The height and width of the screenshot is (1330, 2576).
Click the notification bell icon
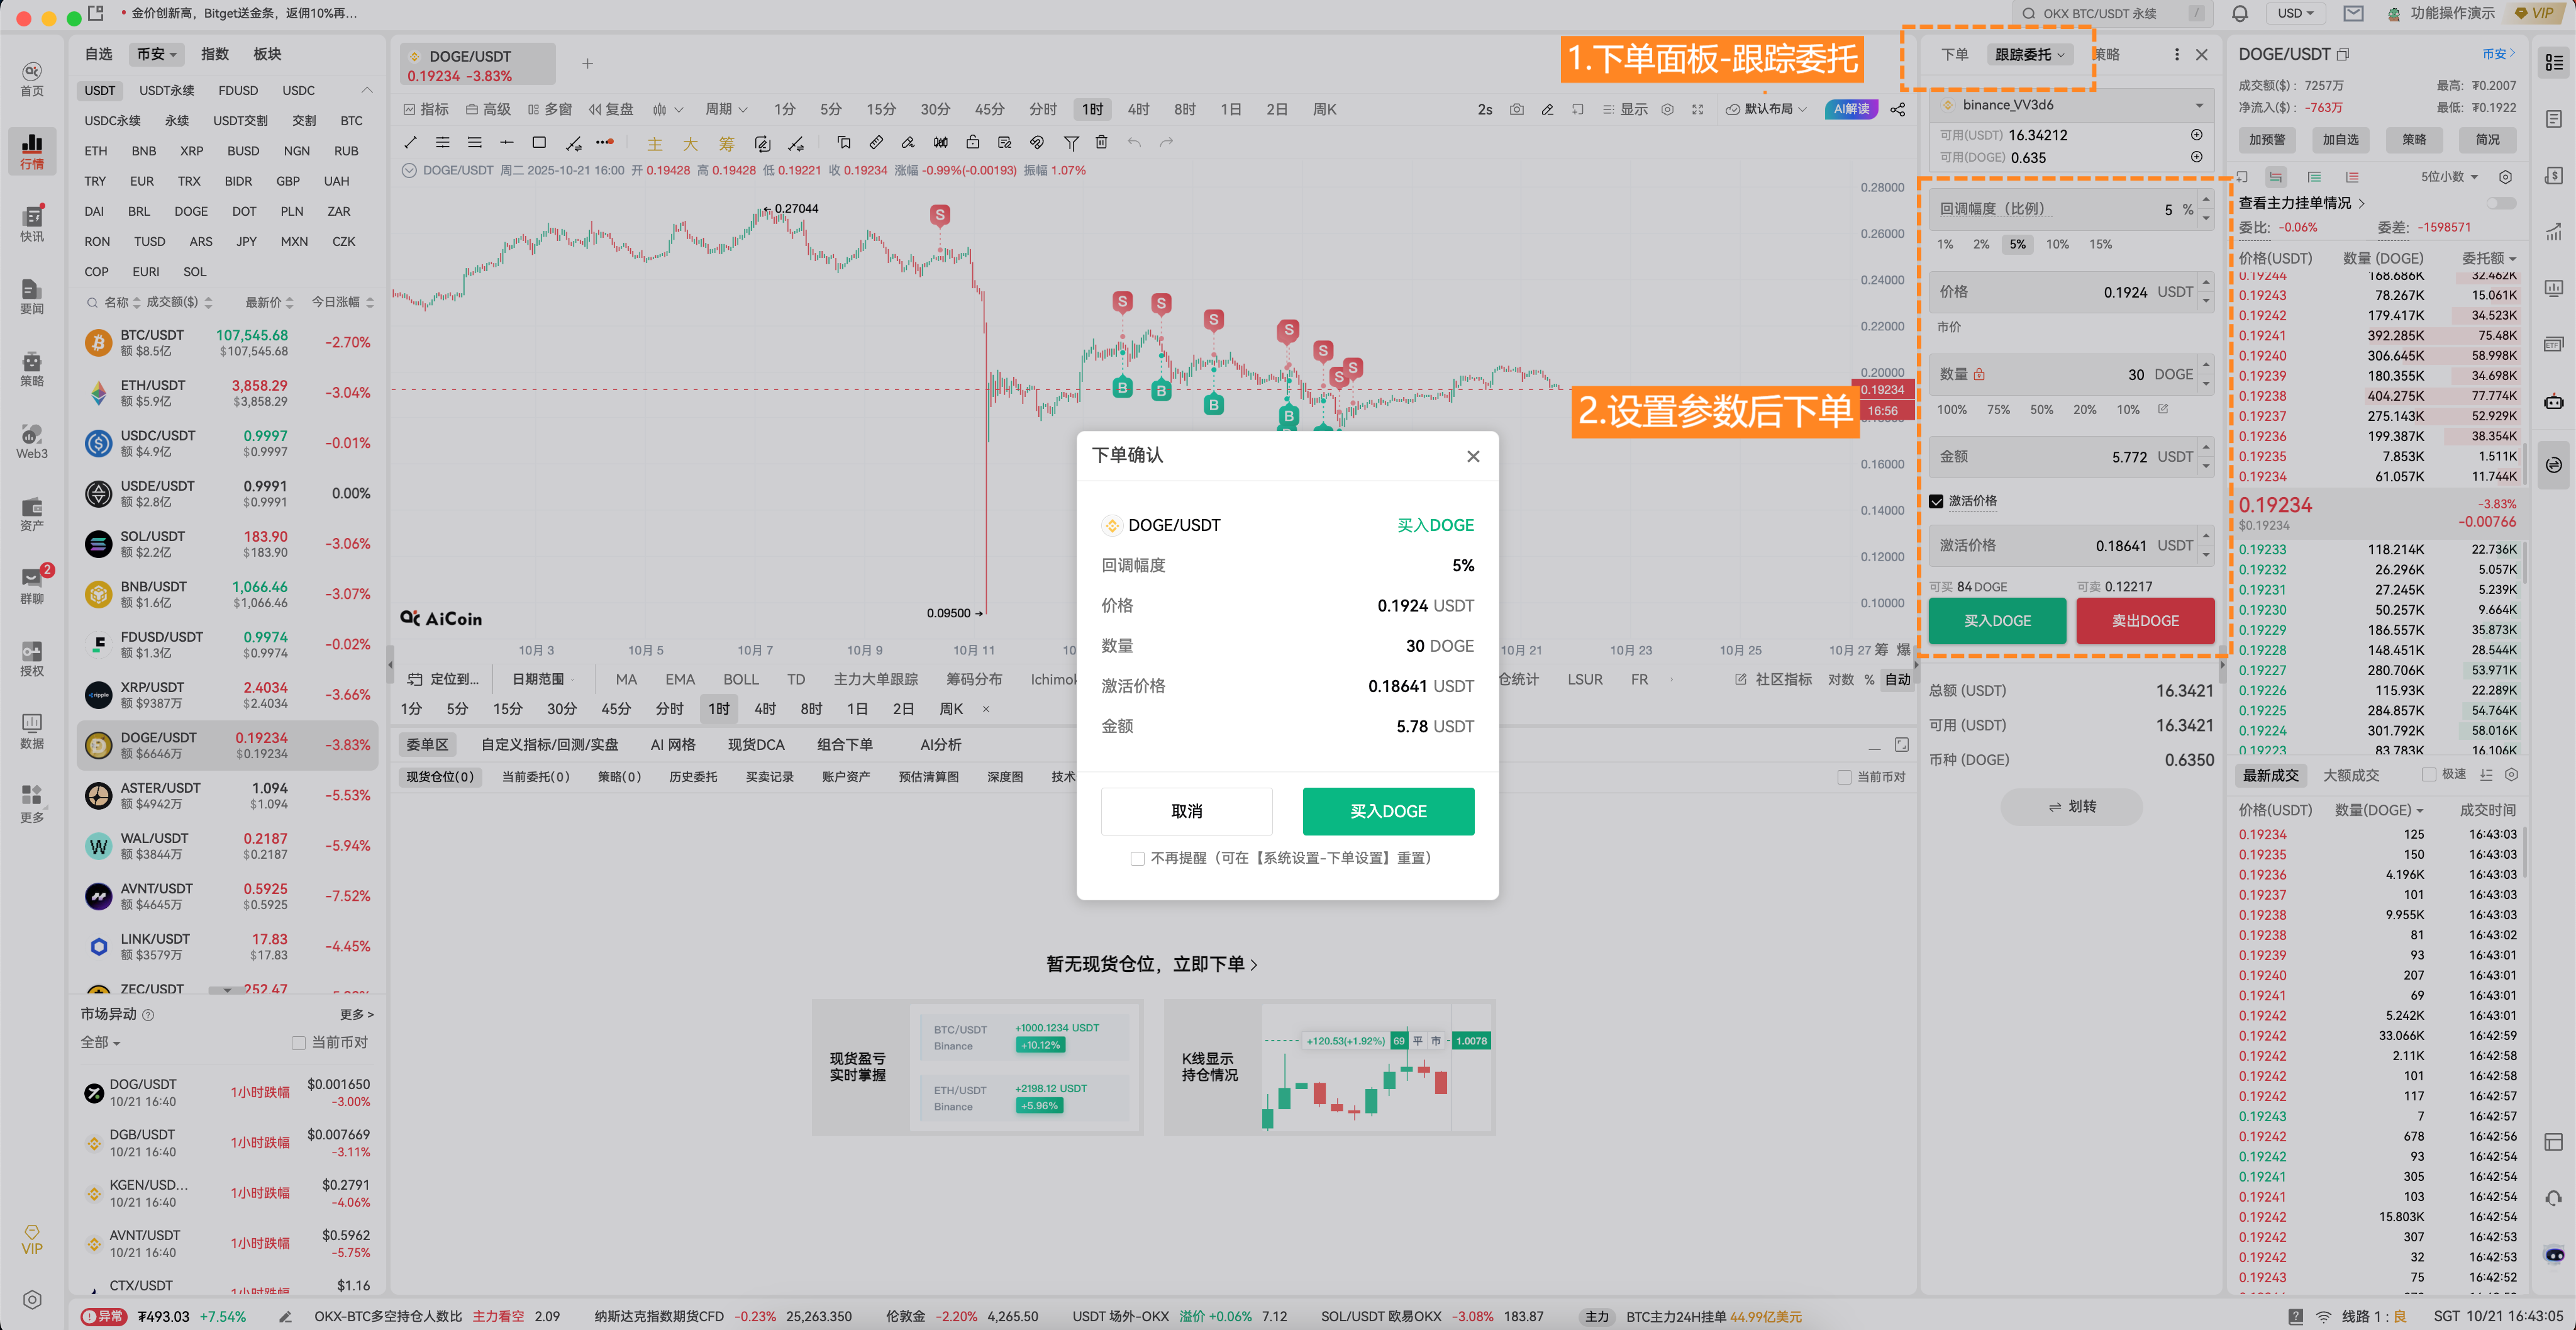[2239, 14]
